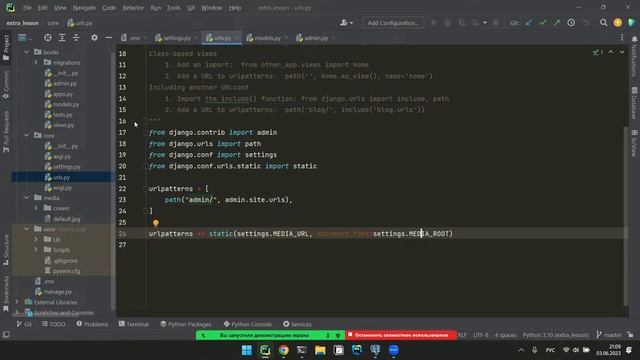The image size is (640, 360).
Task: Open the Python Console tool window
Action: pos(247,324)
